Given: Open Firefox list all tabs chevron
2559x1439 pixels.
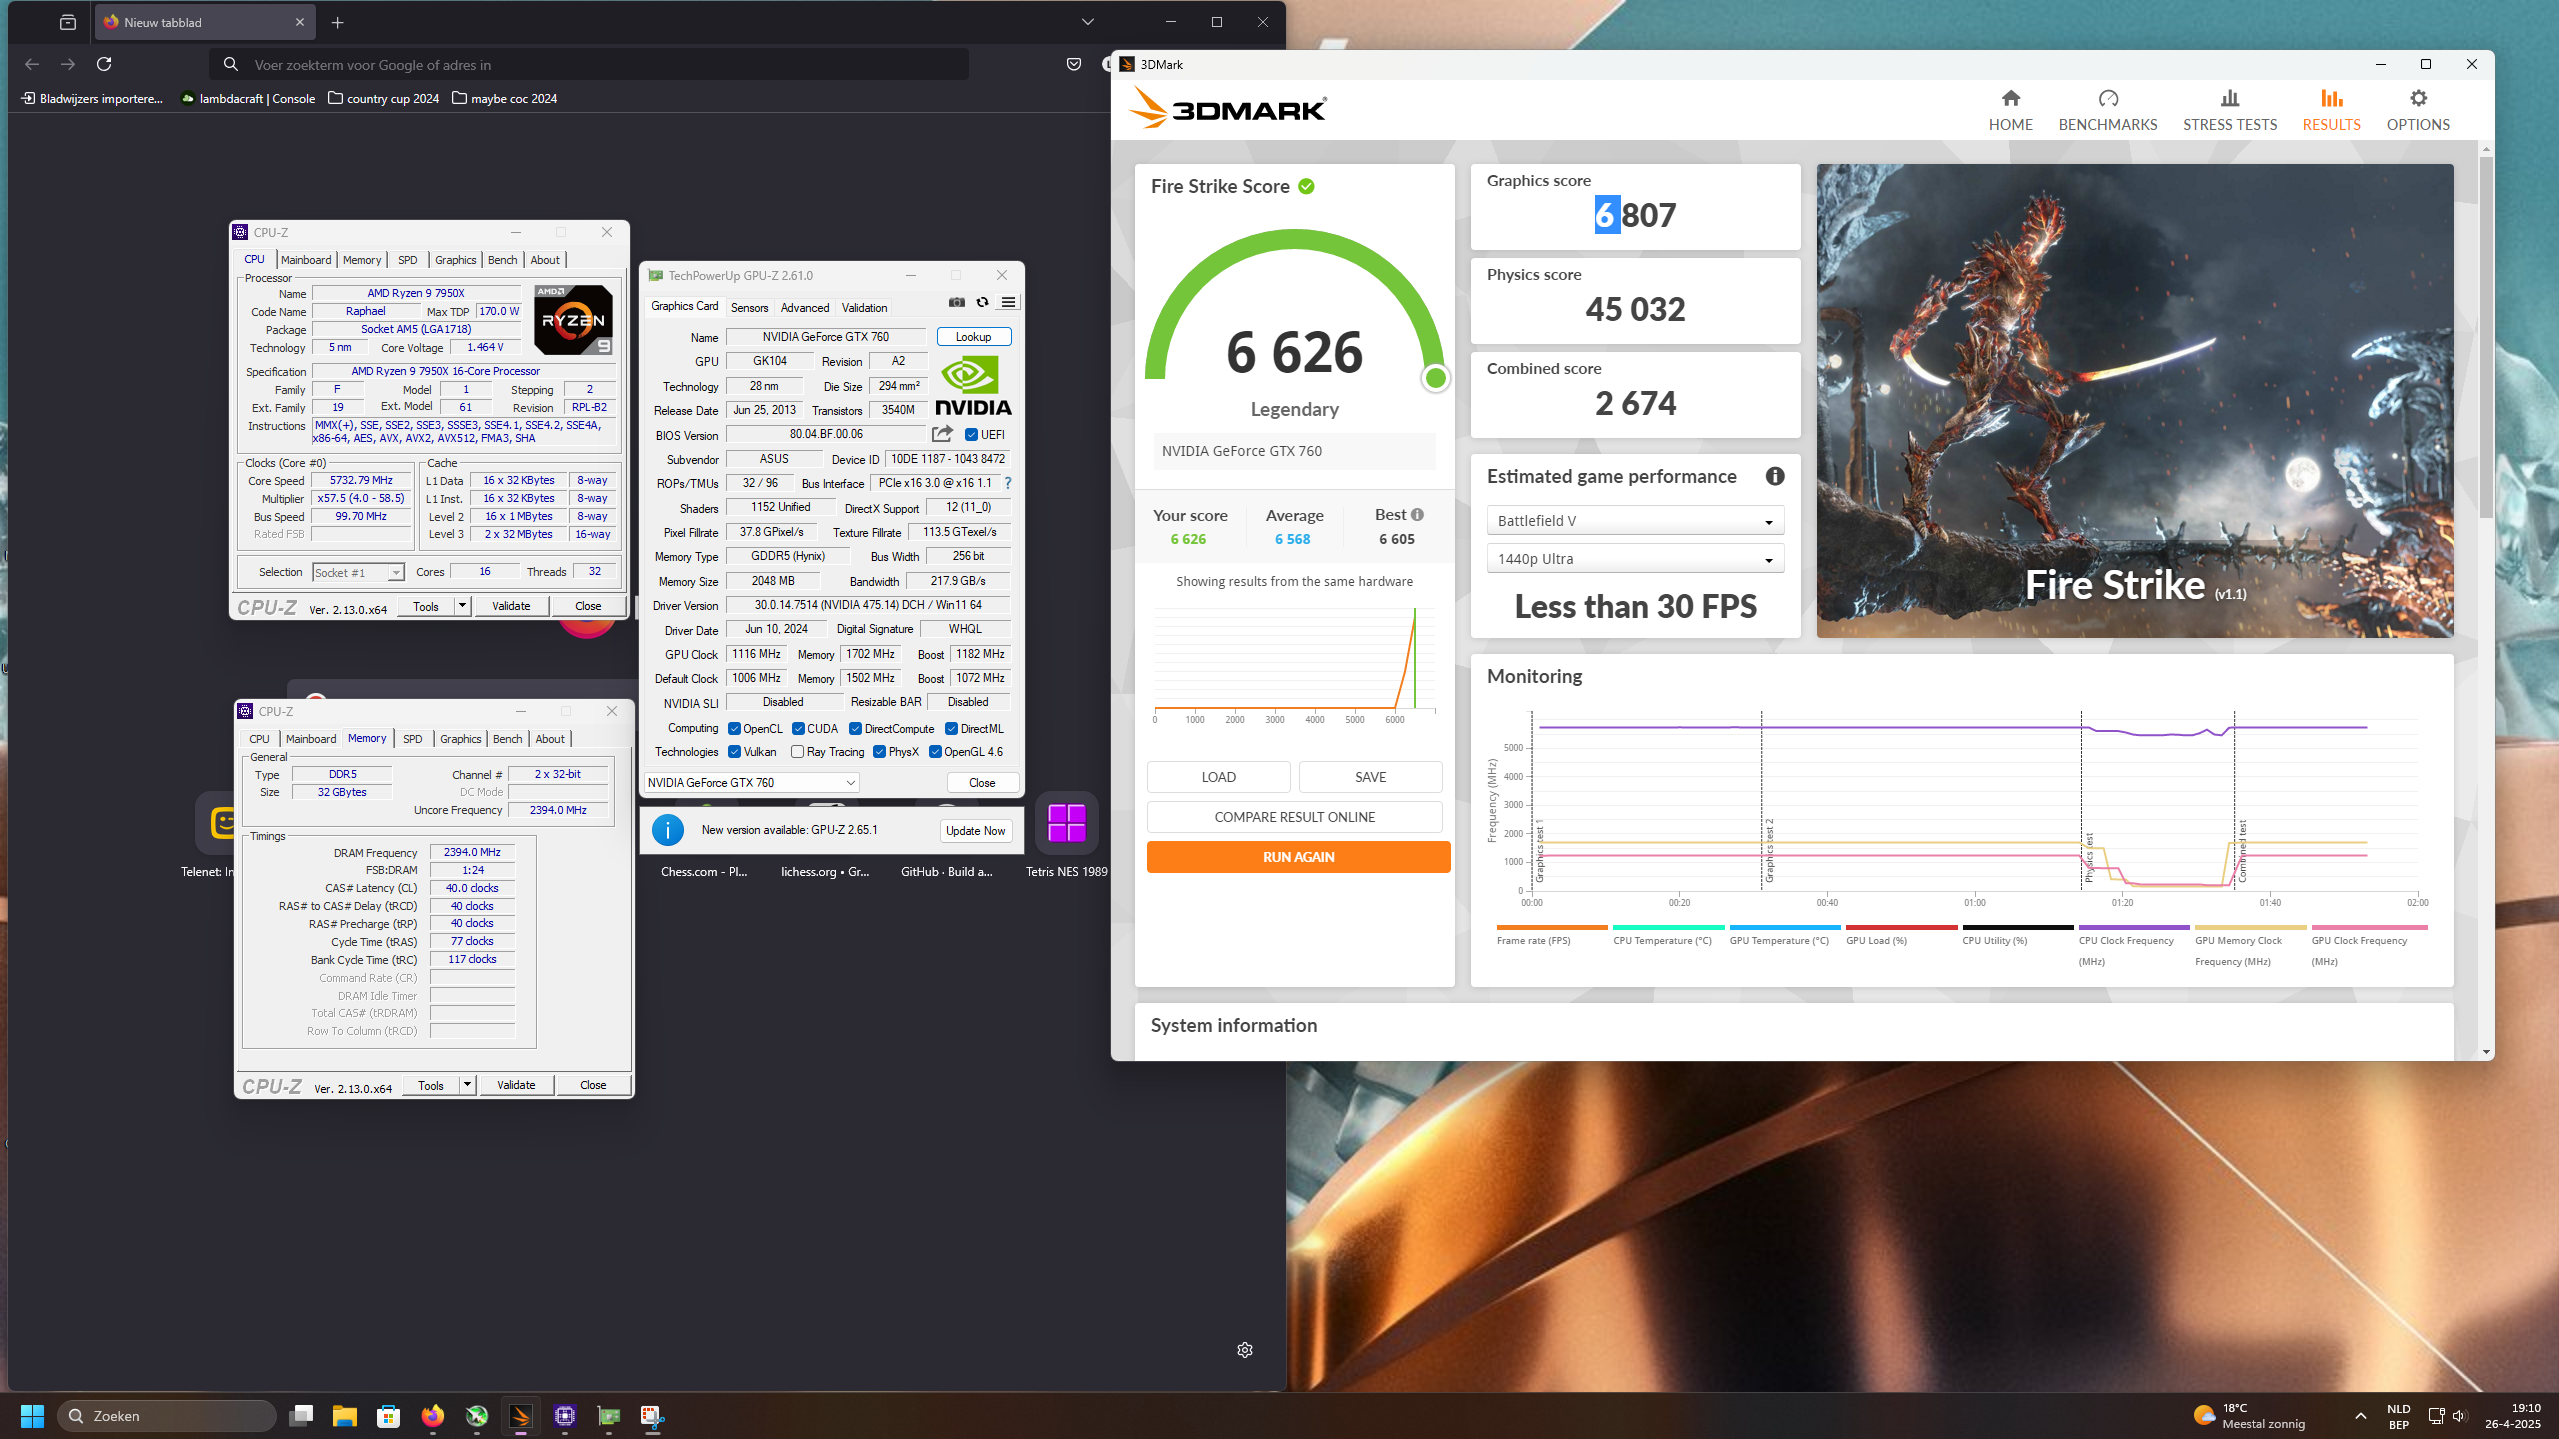Looking at the screenshot, I should click(1088, 22).
